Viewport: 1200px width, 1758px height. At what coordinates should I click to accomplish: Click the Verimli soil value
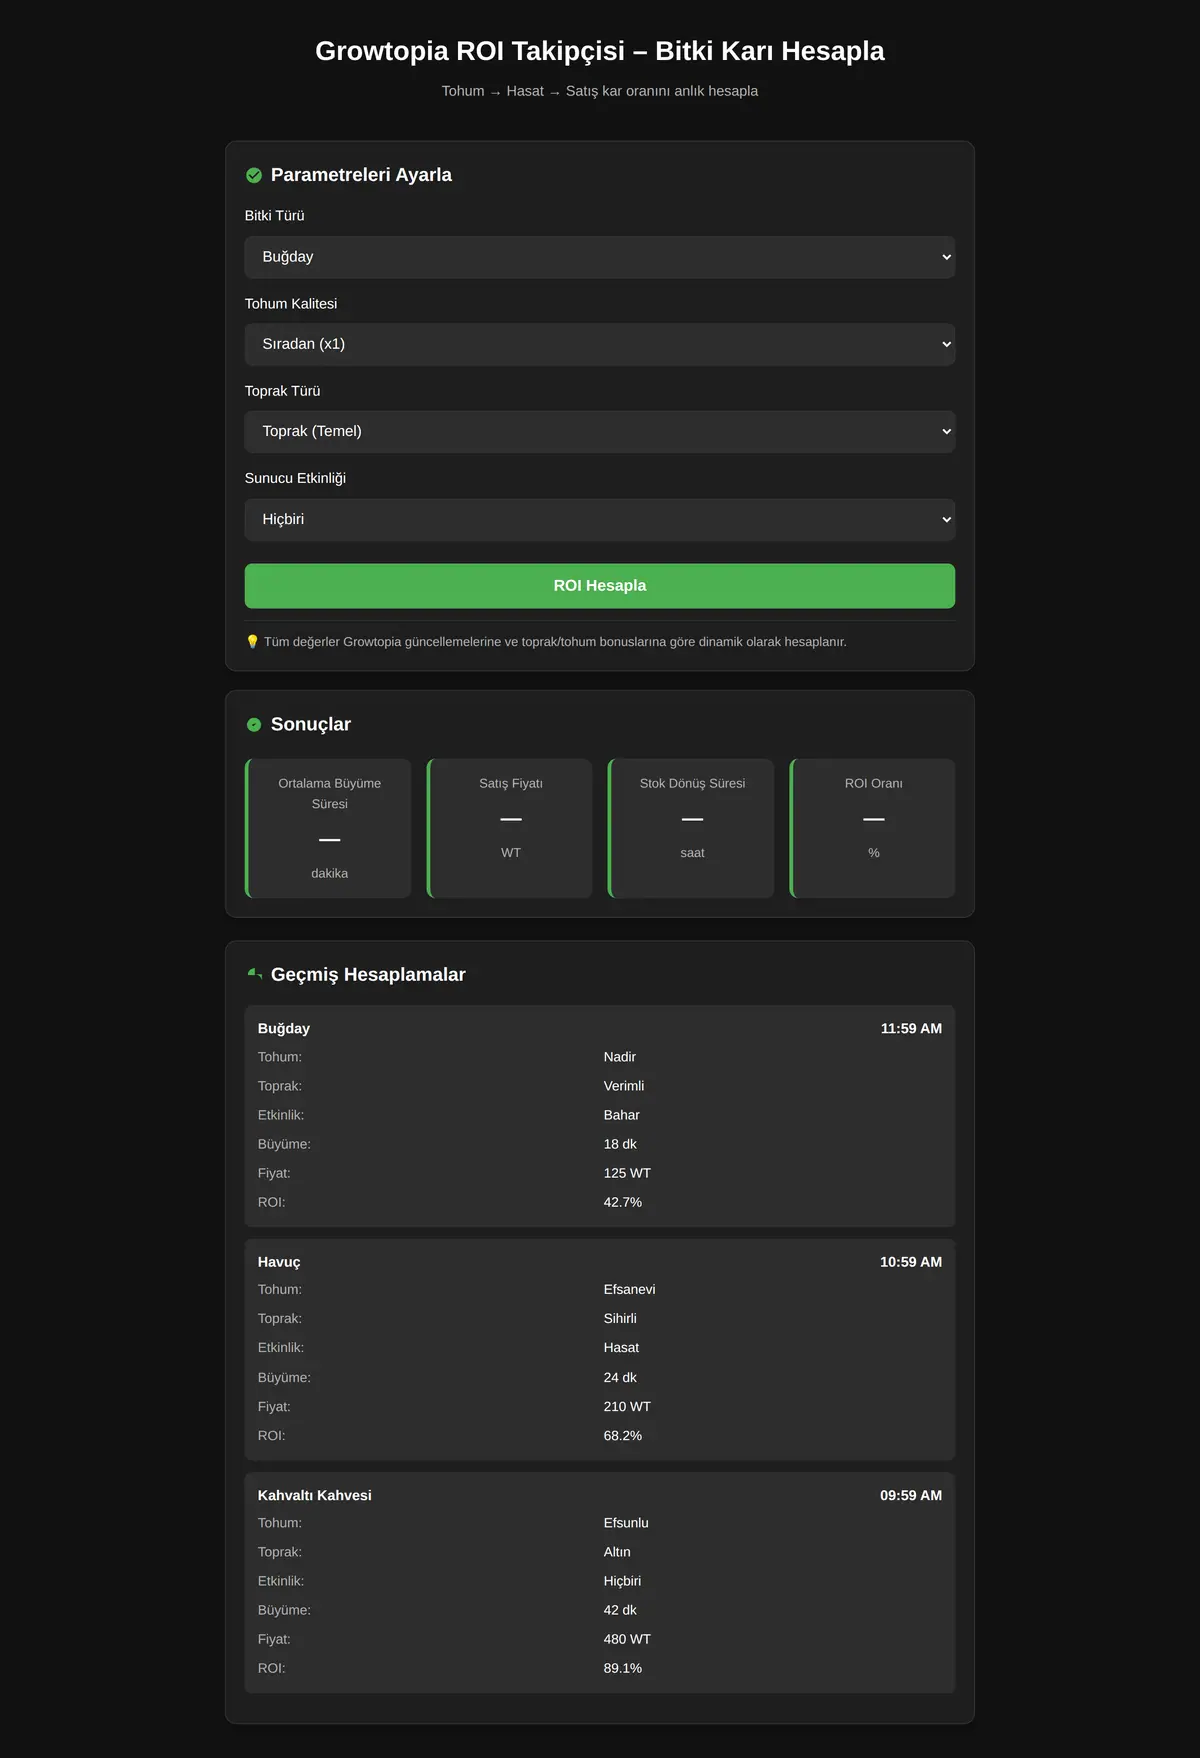[x=624, y=1086]
